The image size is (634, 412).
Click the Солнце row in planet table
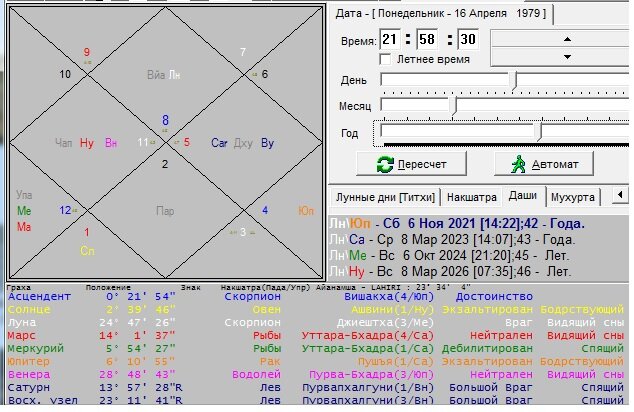click(x=315, y=309)
